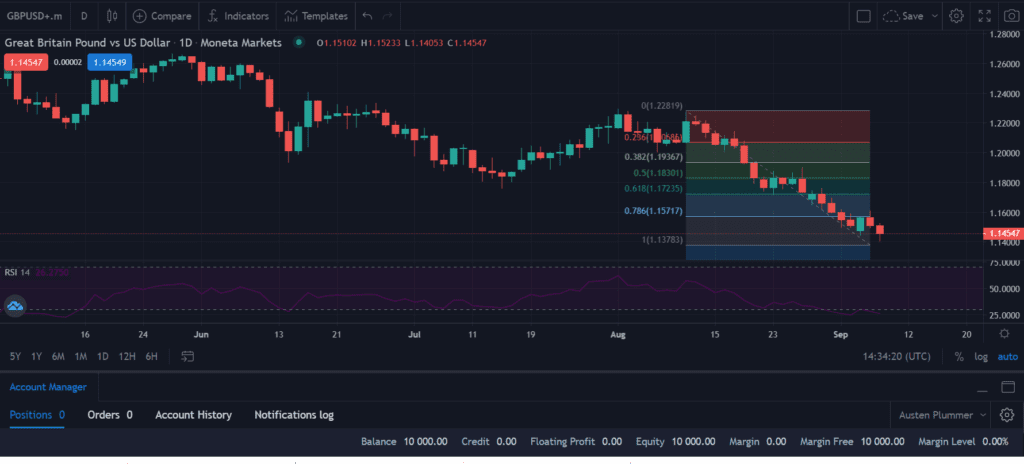This screenshot has height=464, width=1024.
Task: Open the Notifications log tab
Action: (x=294, y=415)
